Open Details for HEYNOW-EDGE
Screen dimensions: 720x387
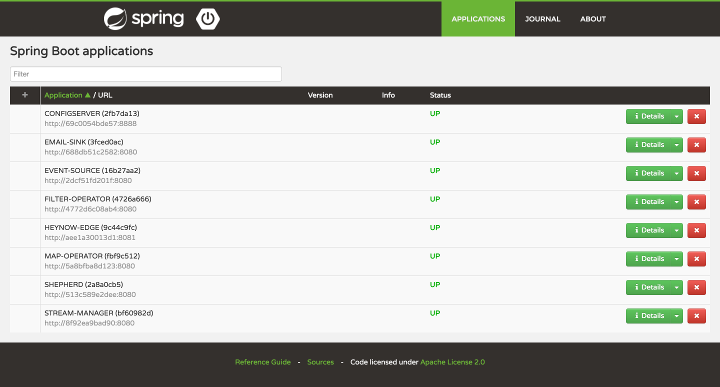(648, 230)
